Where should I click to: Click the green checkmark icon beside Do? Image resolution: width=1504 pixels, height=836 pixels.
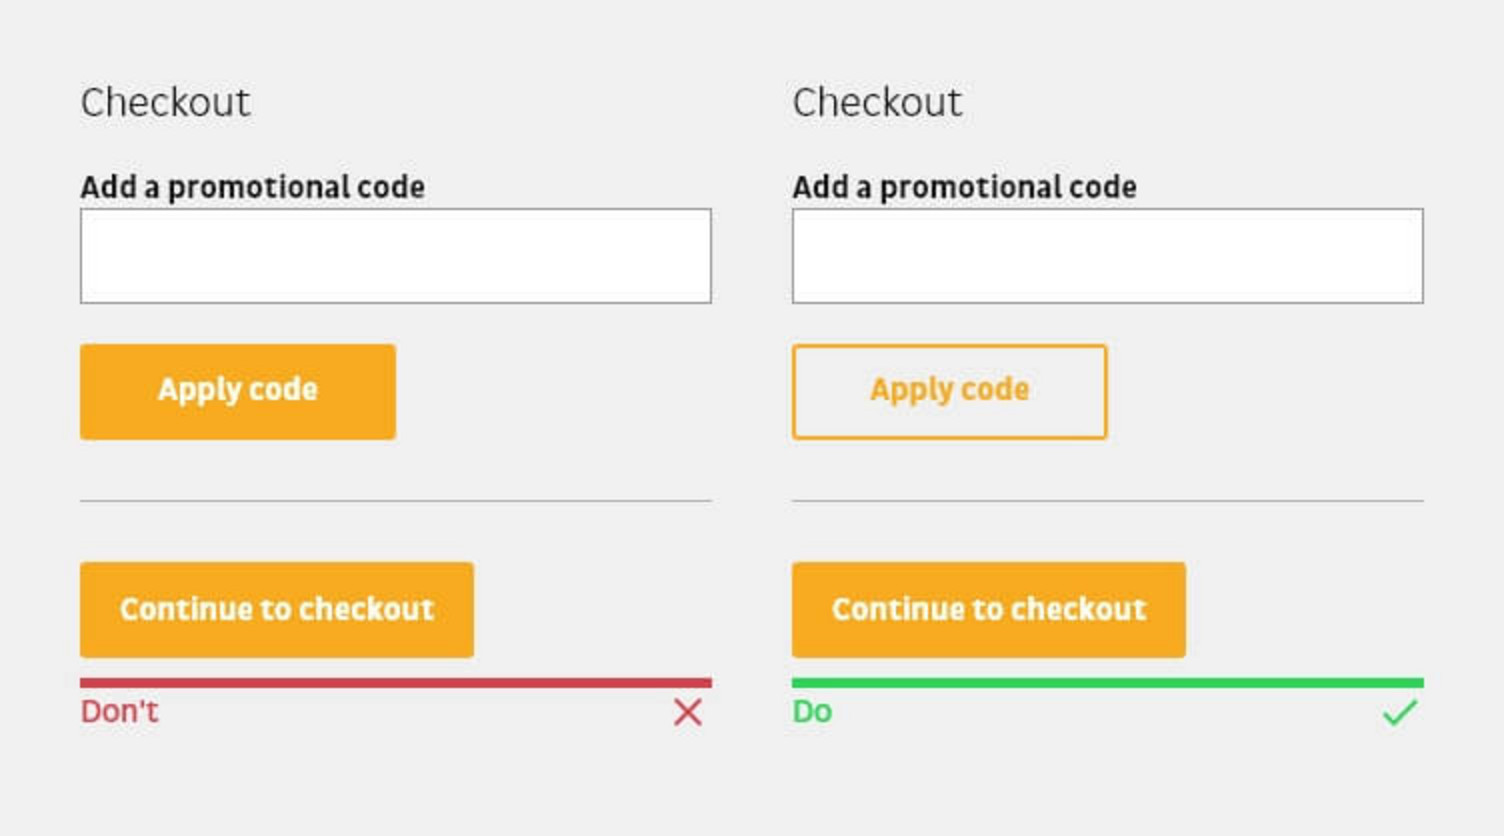pos(1400,712)
